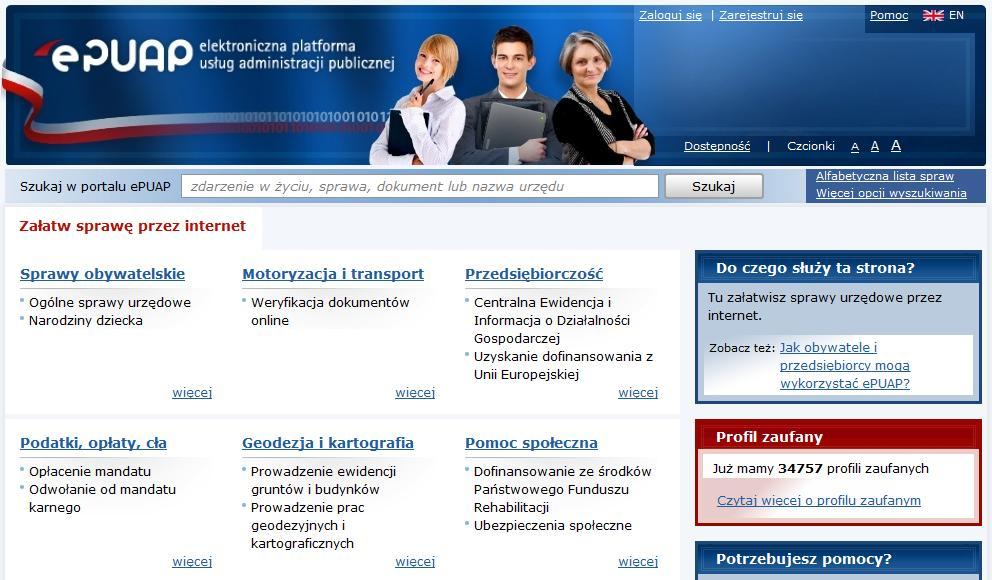Screen dimensions: 992x580
Task: Open Przedsiębiorczość category
Action: click(534, 274)
